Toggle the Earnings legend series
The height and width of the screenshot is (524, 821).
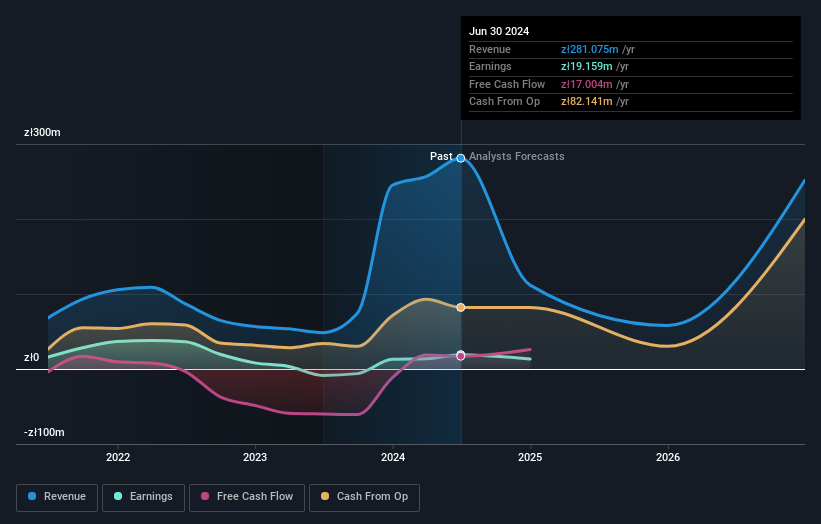143,497
